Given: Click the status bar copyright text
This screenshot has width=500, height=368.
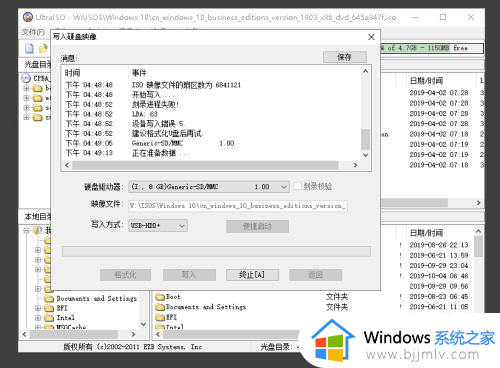Looking at the screenshot, I should tap(133, 347).
